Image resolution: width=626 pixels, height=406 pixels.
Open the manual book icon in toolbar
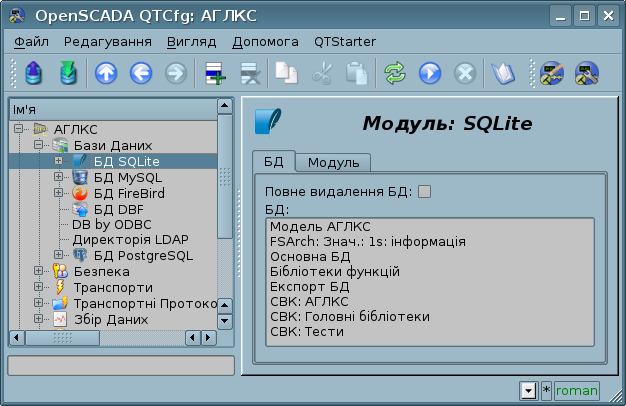point(501,73)
